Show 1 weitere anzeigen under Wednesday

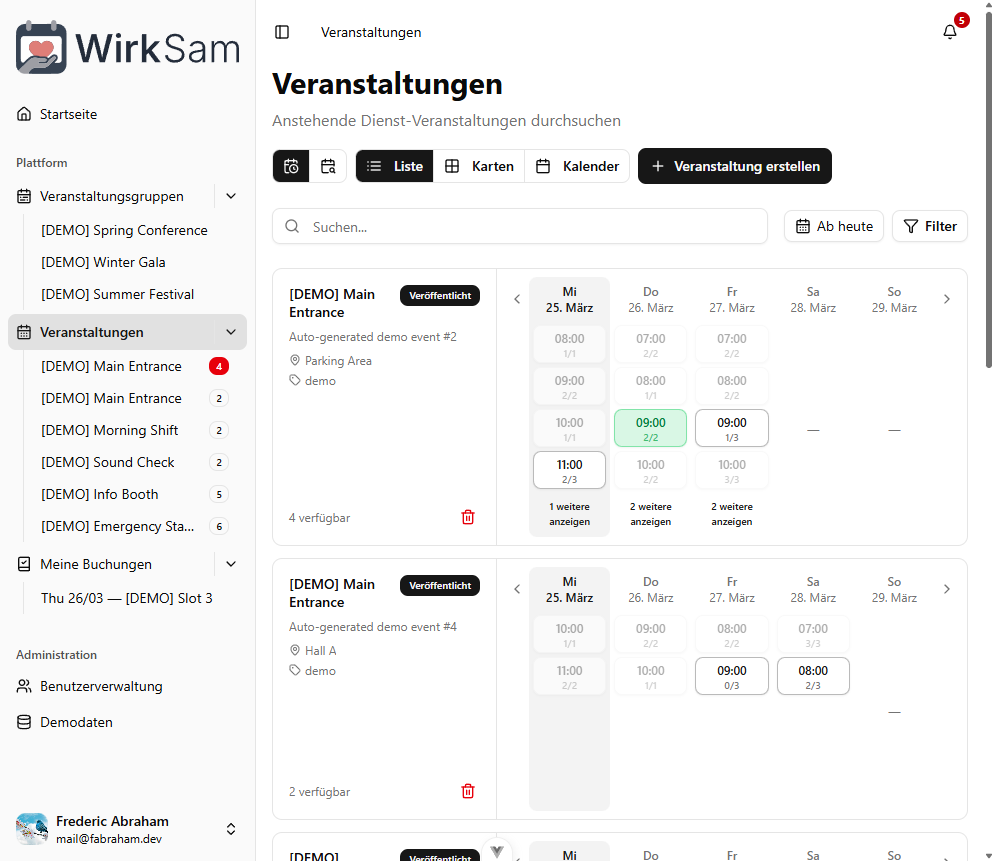pyautogui.click(x=569, y=514)
